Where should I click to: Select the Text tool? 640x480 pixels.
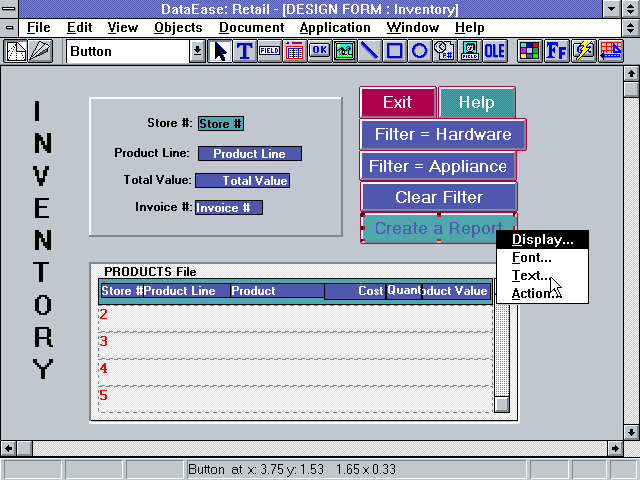pyautogui.click(x=244, y=51)
